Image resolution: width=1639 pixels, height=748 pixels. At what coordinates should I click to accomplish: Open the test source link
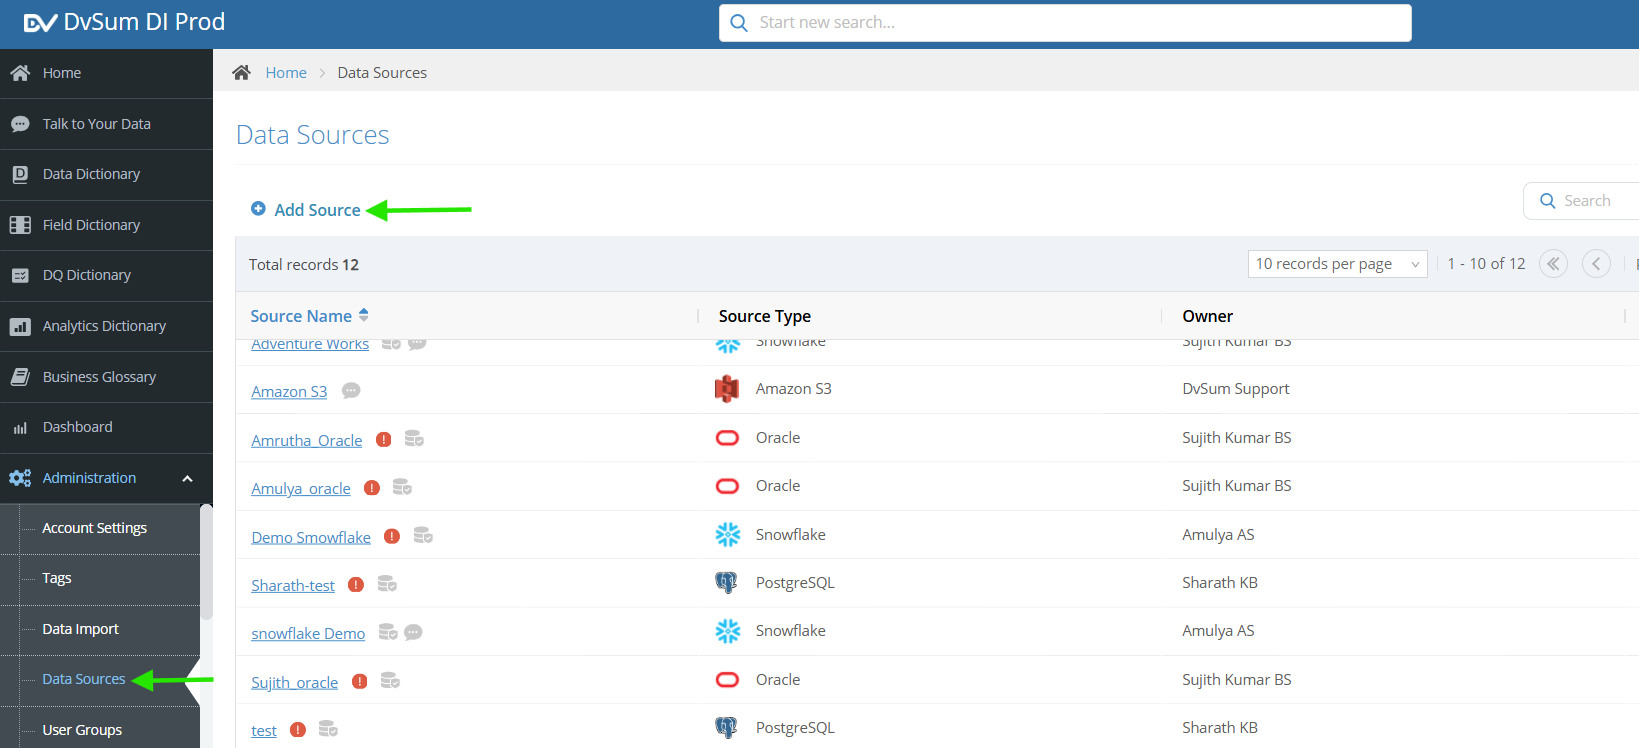tap(264, 731)
